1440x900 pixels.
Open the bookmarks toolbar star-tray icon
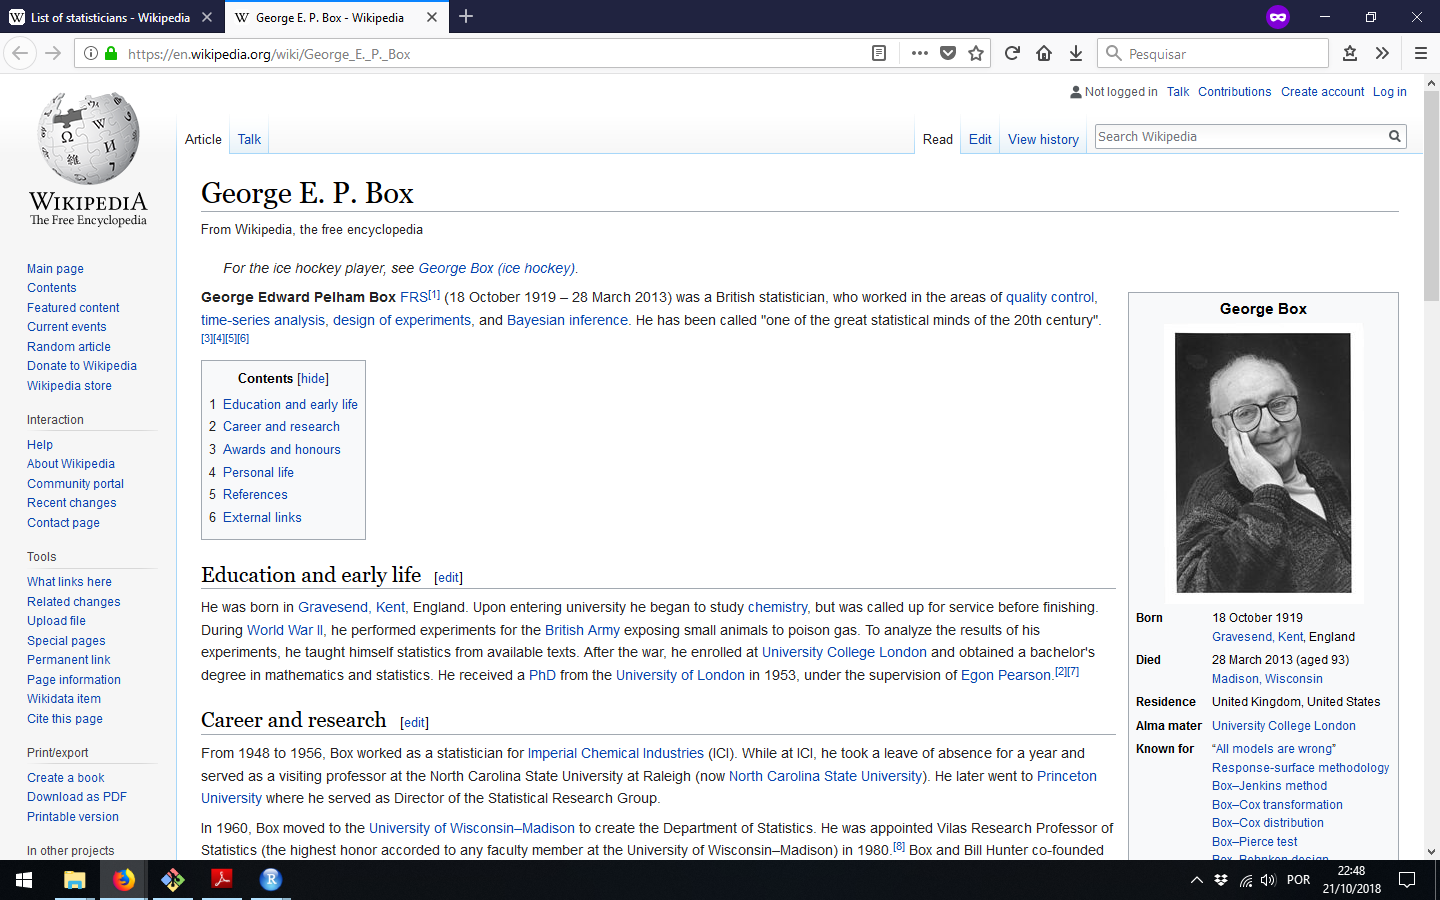click(1350, 53)
